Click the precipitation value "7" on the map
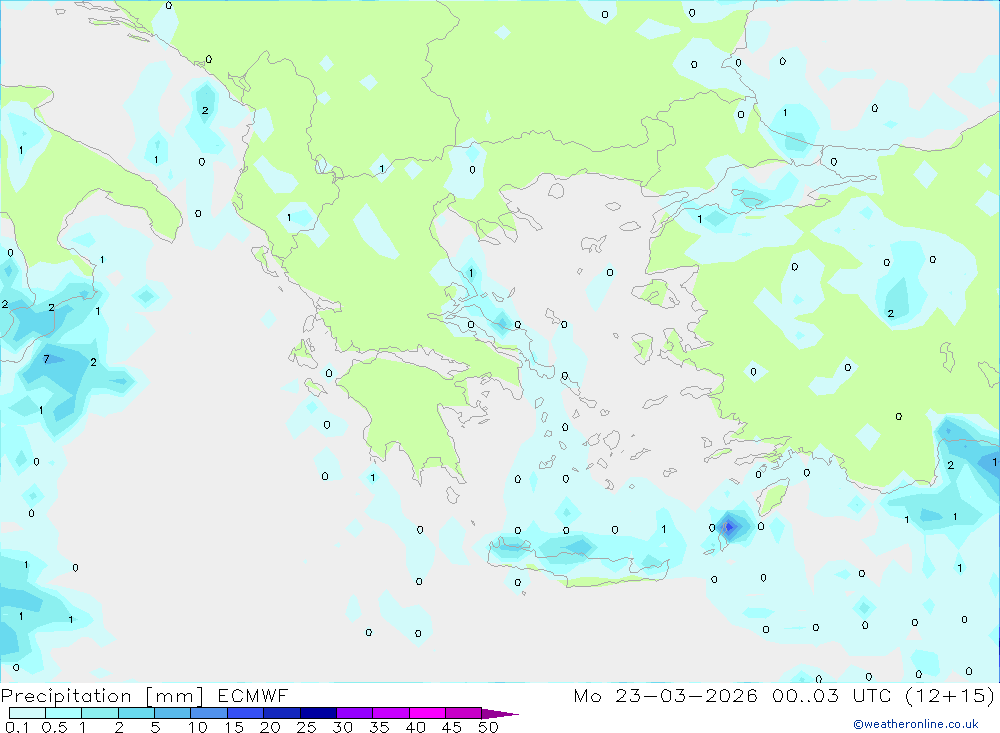The height and width of the screenshot is (733, 1000). tap(47, 359)
